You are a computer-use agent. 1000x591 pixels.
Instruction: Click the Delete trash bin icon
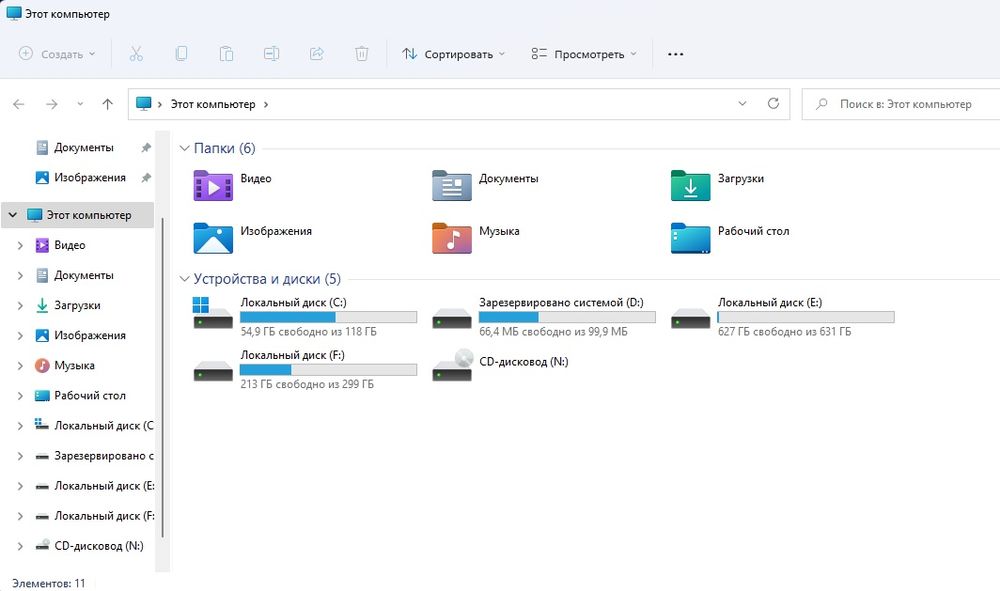coord(361,54)
